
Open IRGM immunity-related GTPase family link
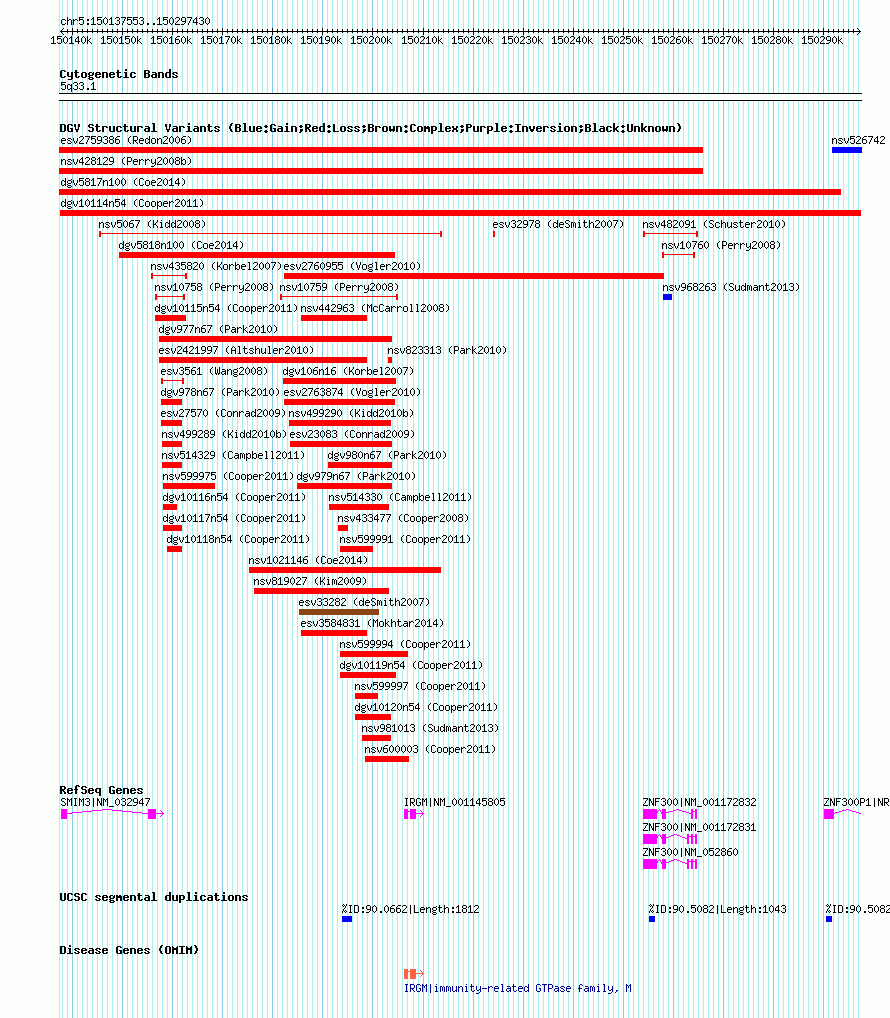click(x=517, y=988)
